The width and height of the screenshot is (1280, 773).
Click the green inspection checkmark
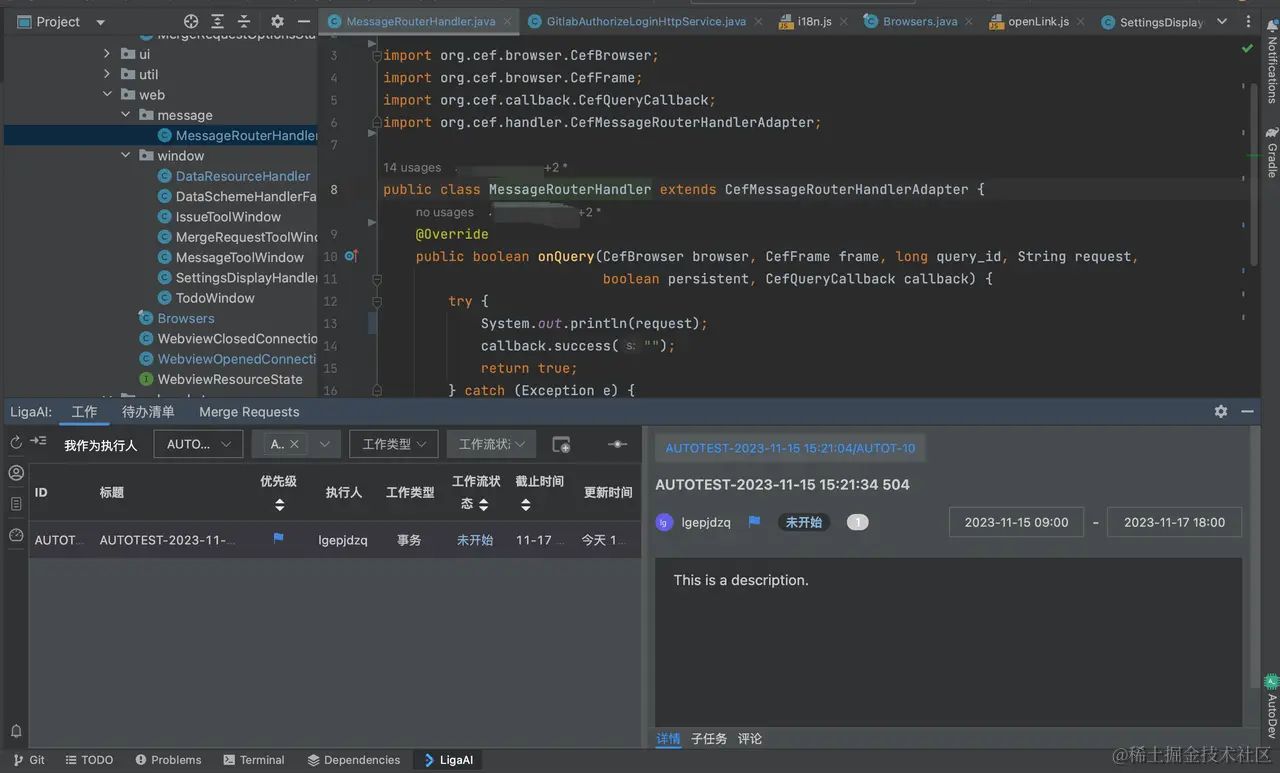coord(1247,48)
